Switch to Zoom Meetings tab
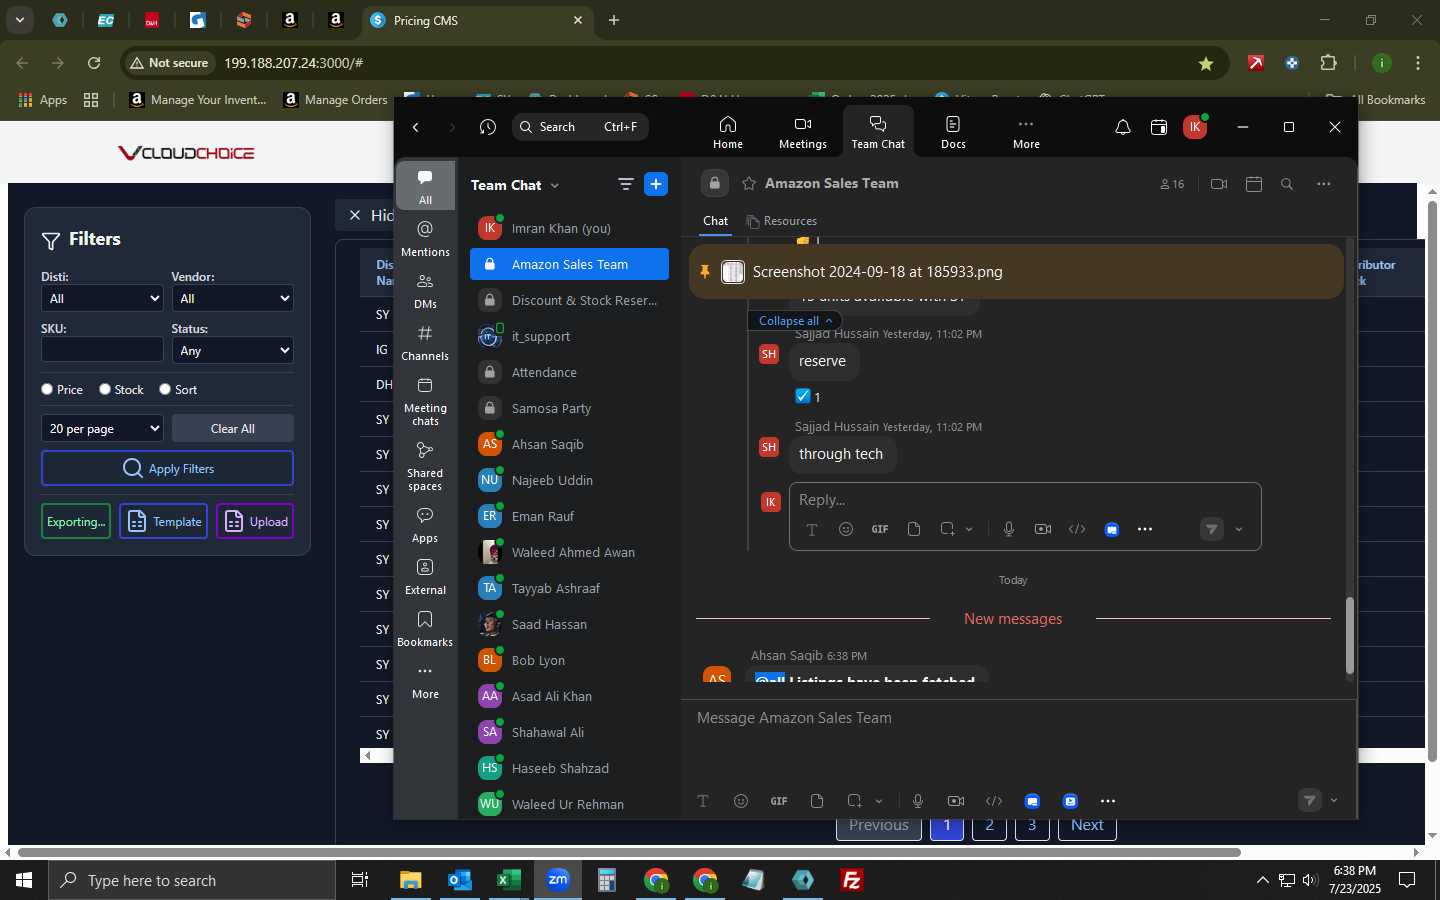Image resolution: width=1440 pixels, height=900 pixels. click(x=803, y=132)
